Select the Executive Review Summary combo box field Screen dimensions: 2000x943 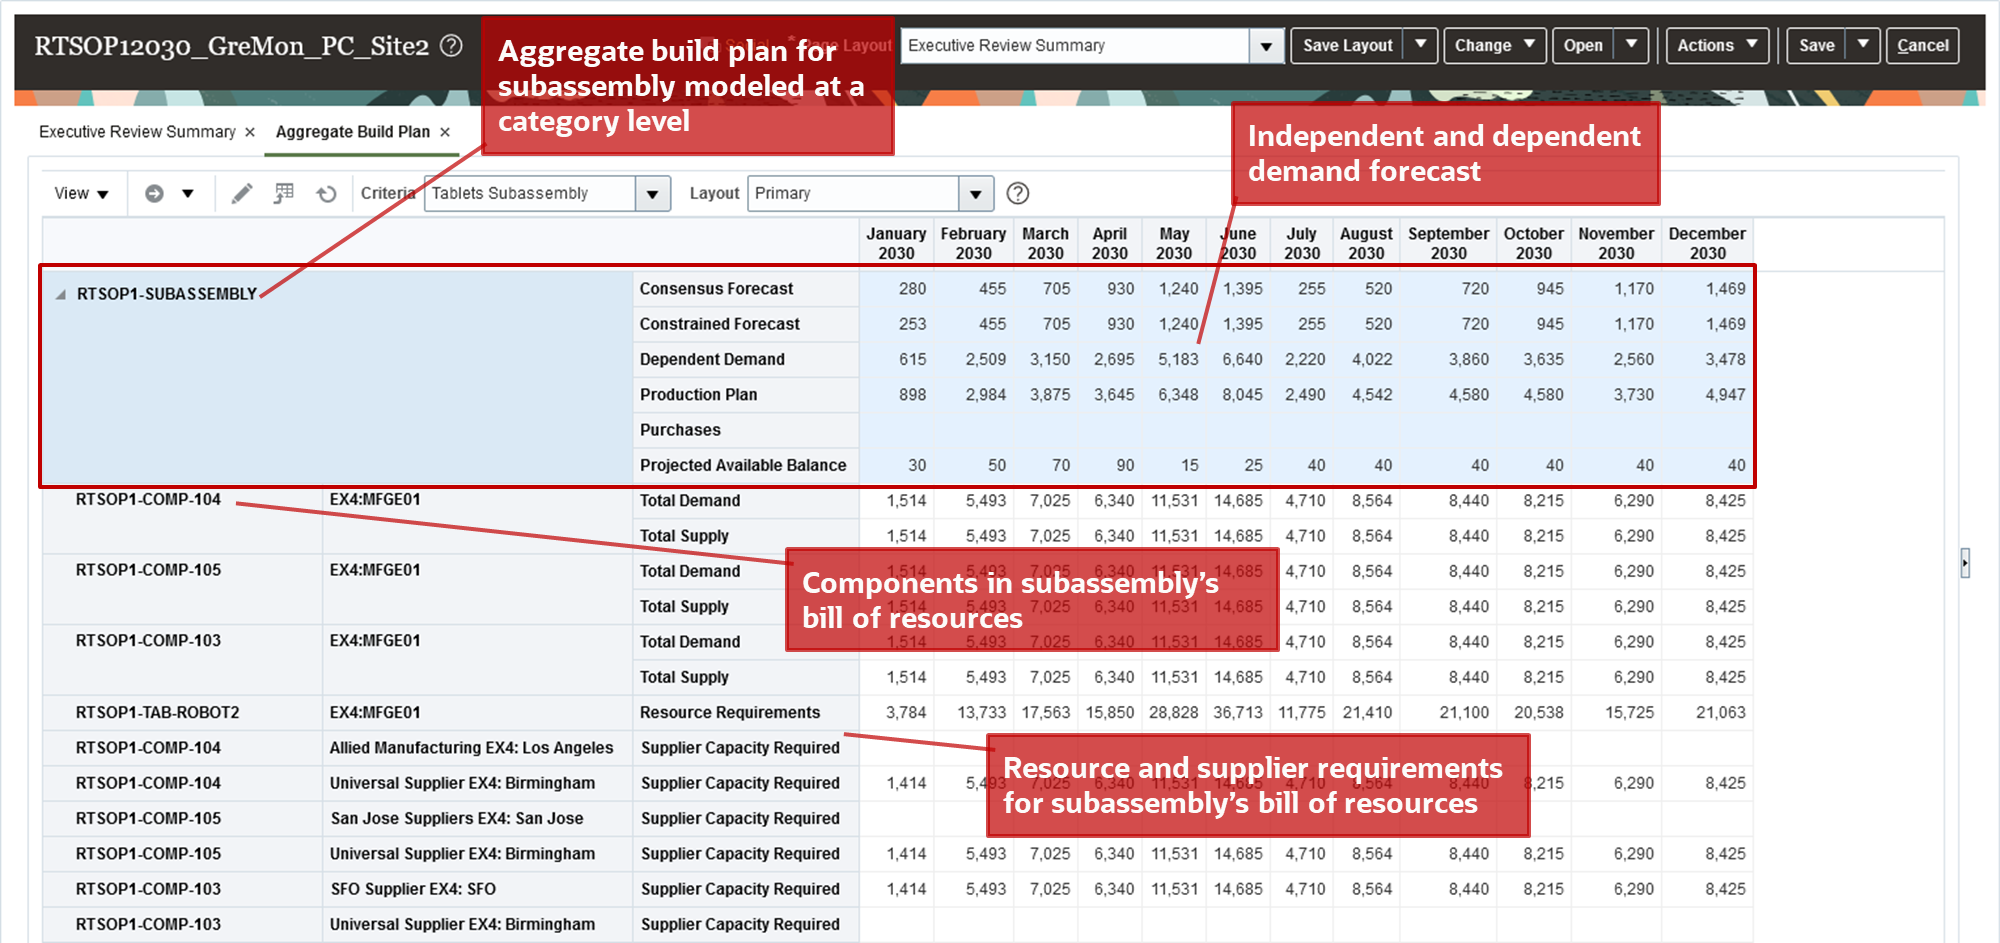(x=1080, y=45)
